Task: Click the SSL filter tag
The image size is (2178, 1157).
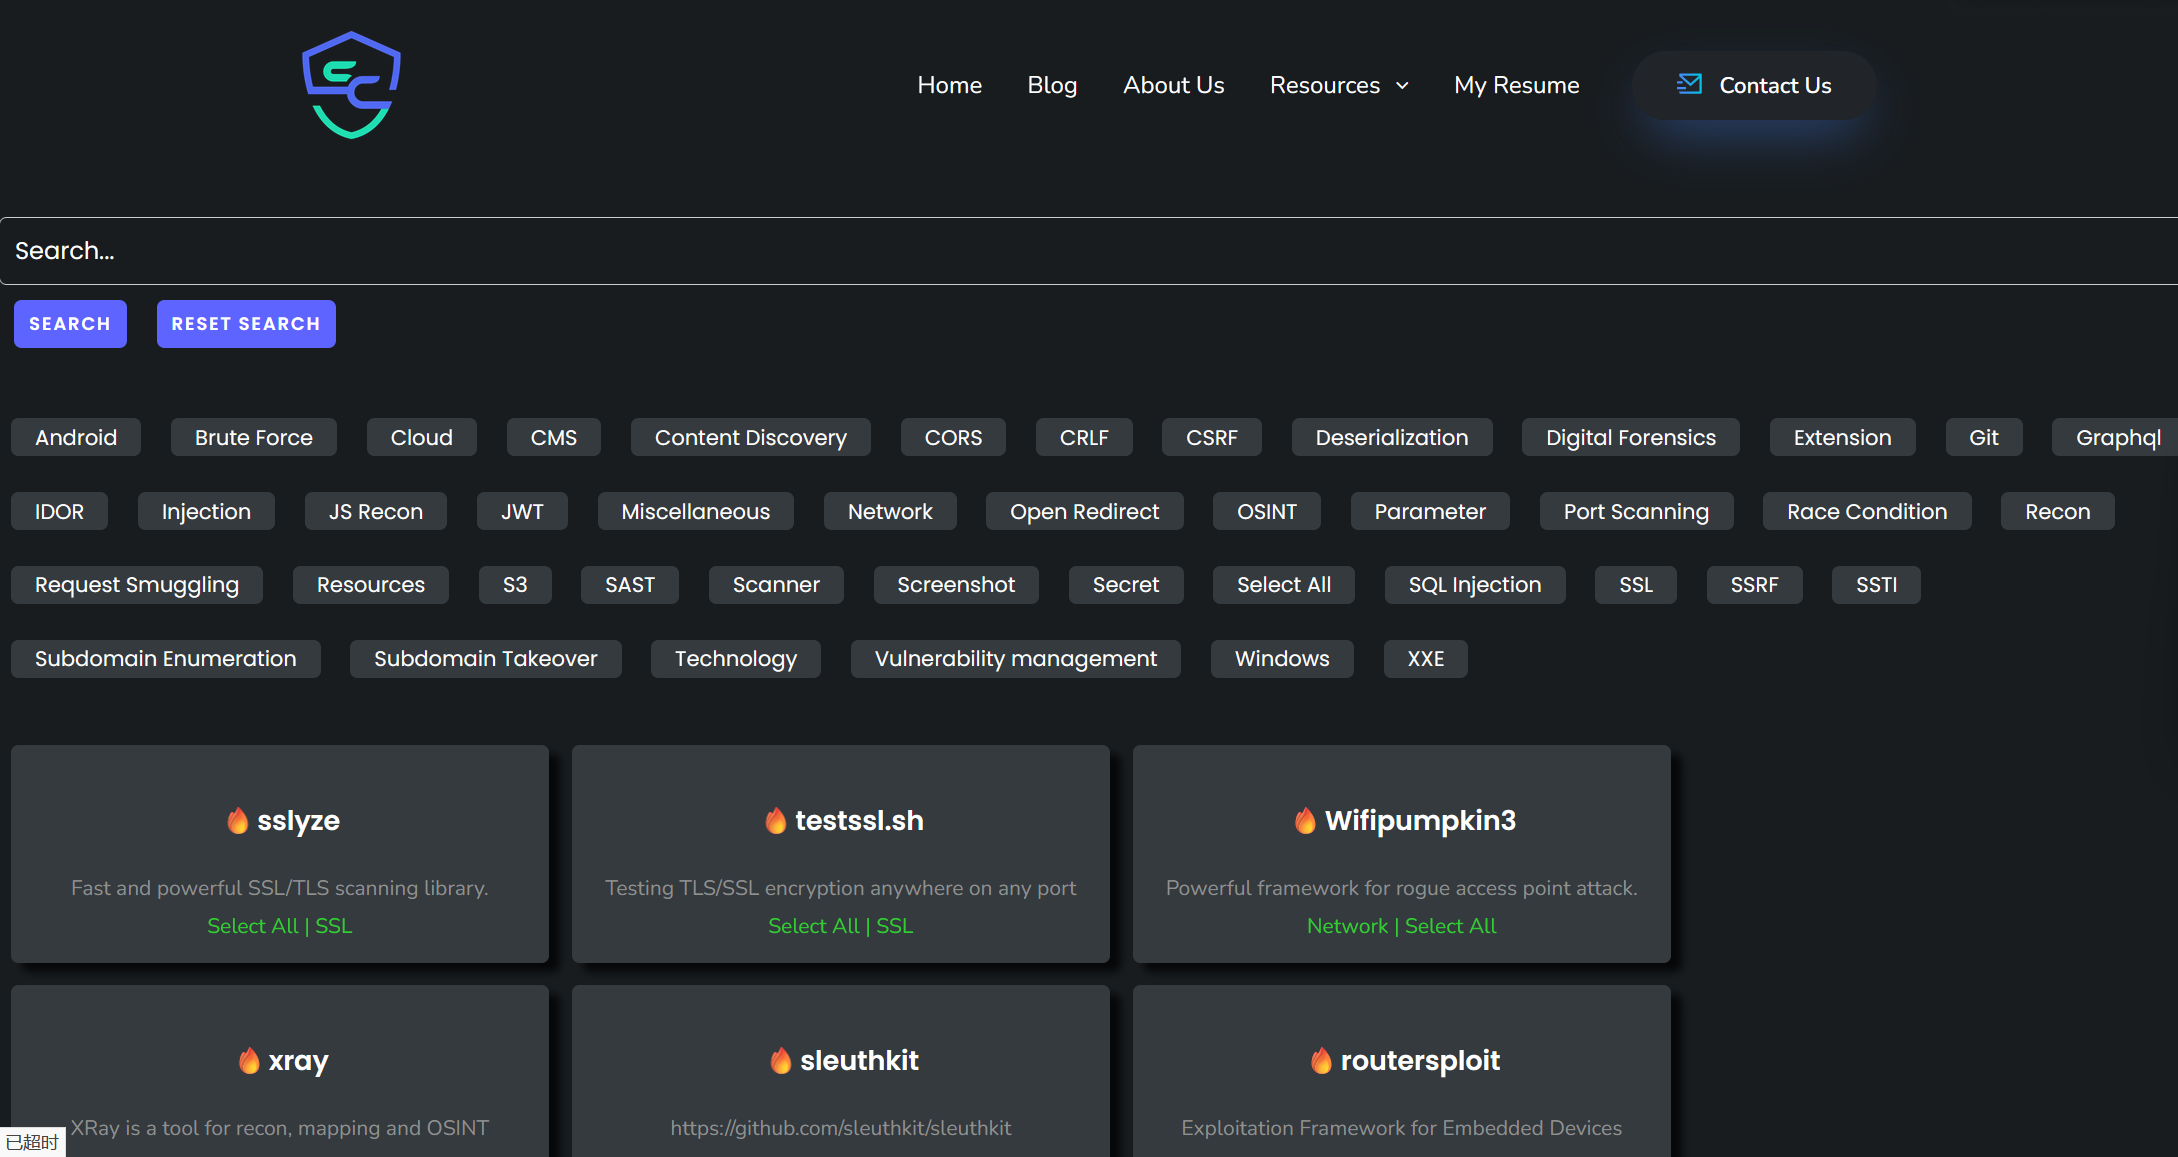Action: 1636,585
